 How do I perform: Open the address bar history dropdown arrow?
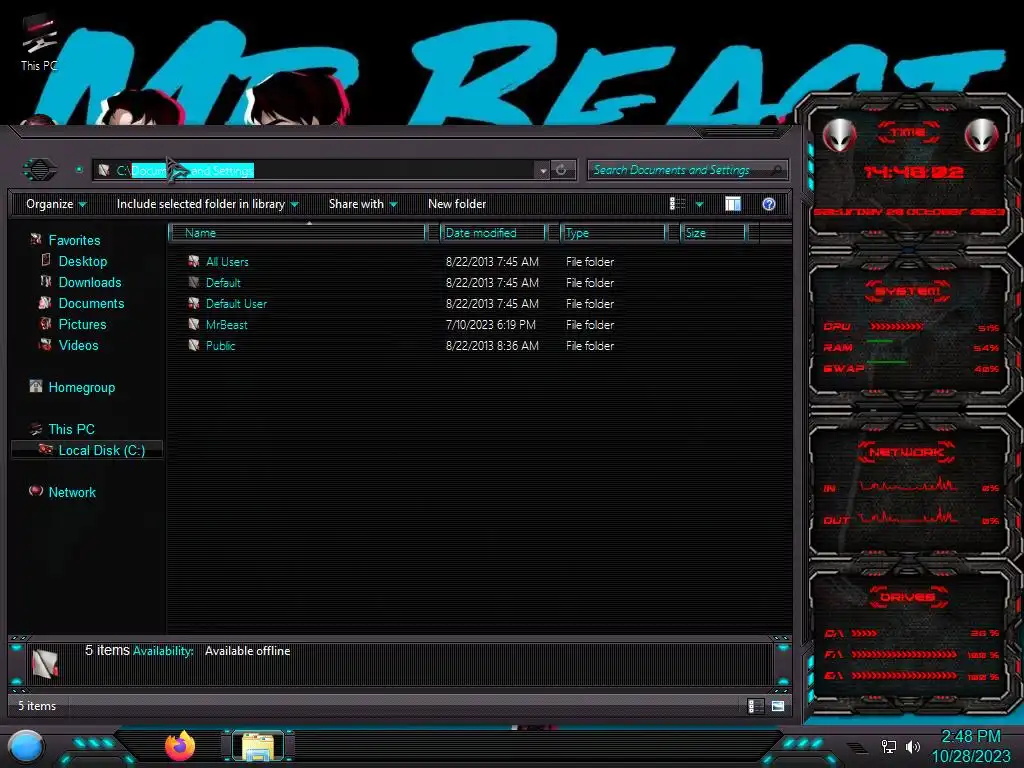543,170
